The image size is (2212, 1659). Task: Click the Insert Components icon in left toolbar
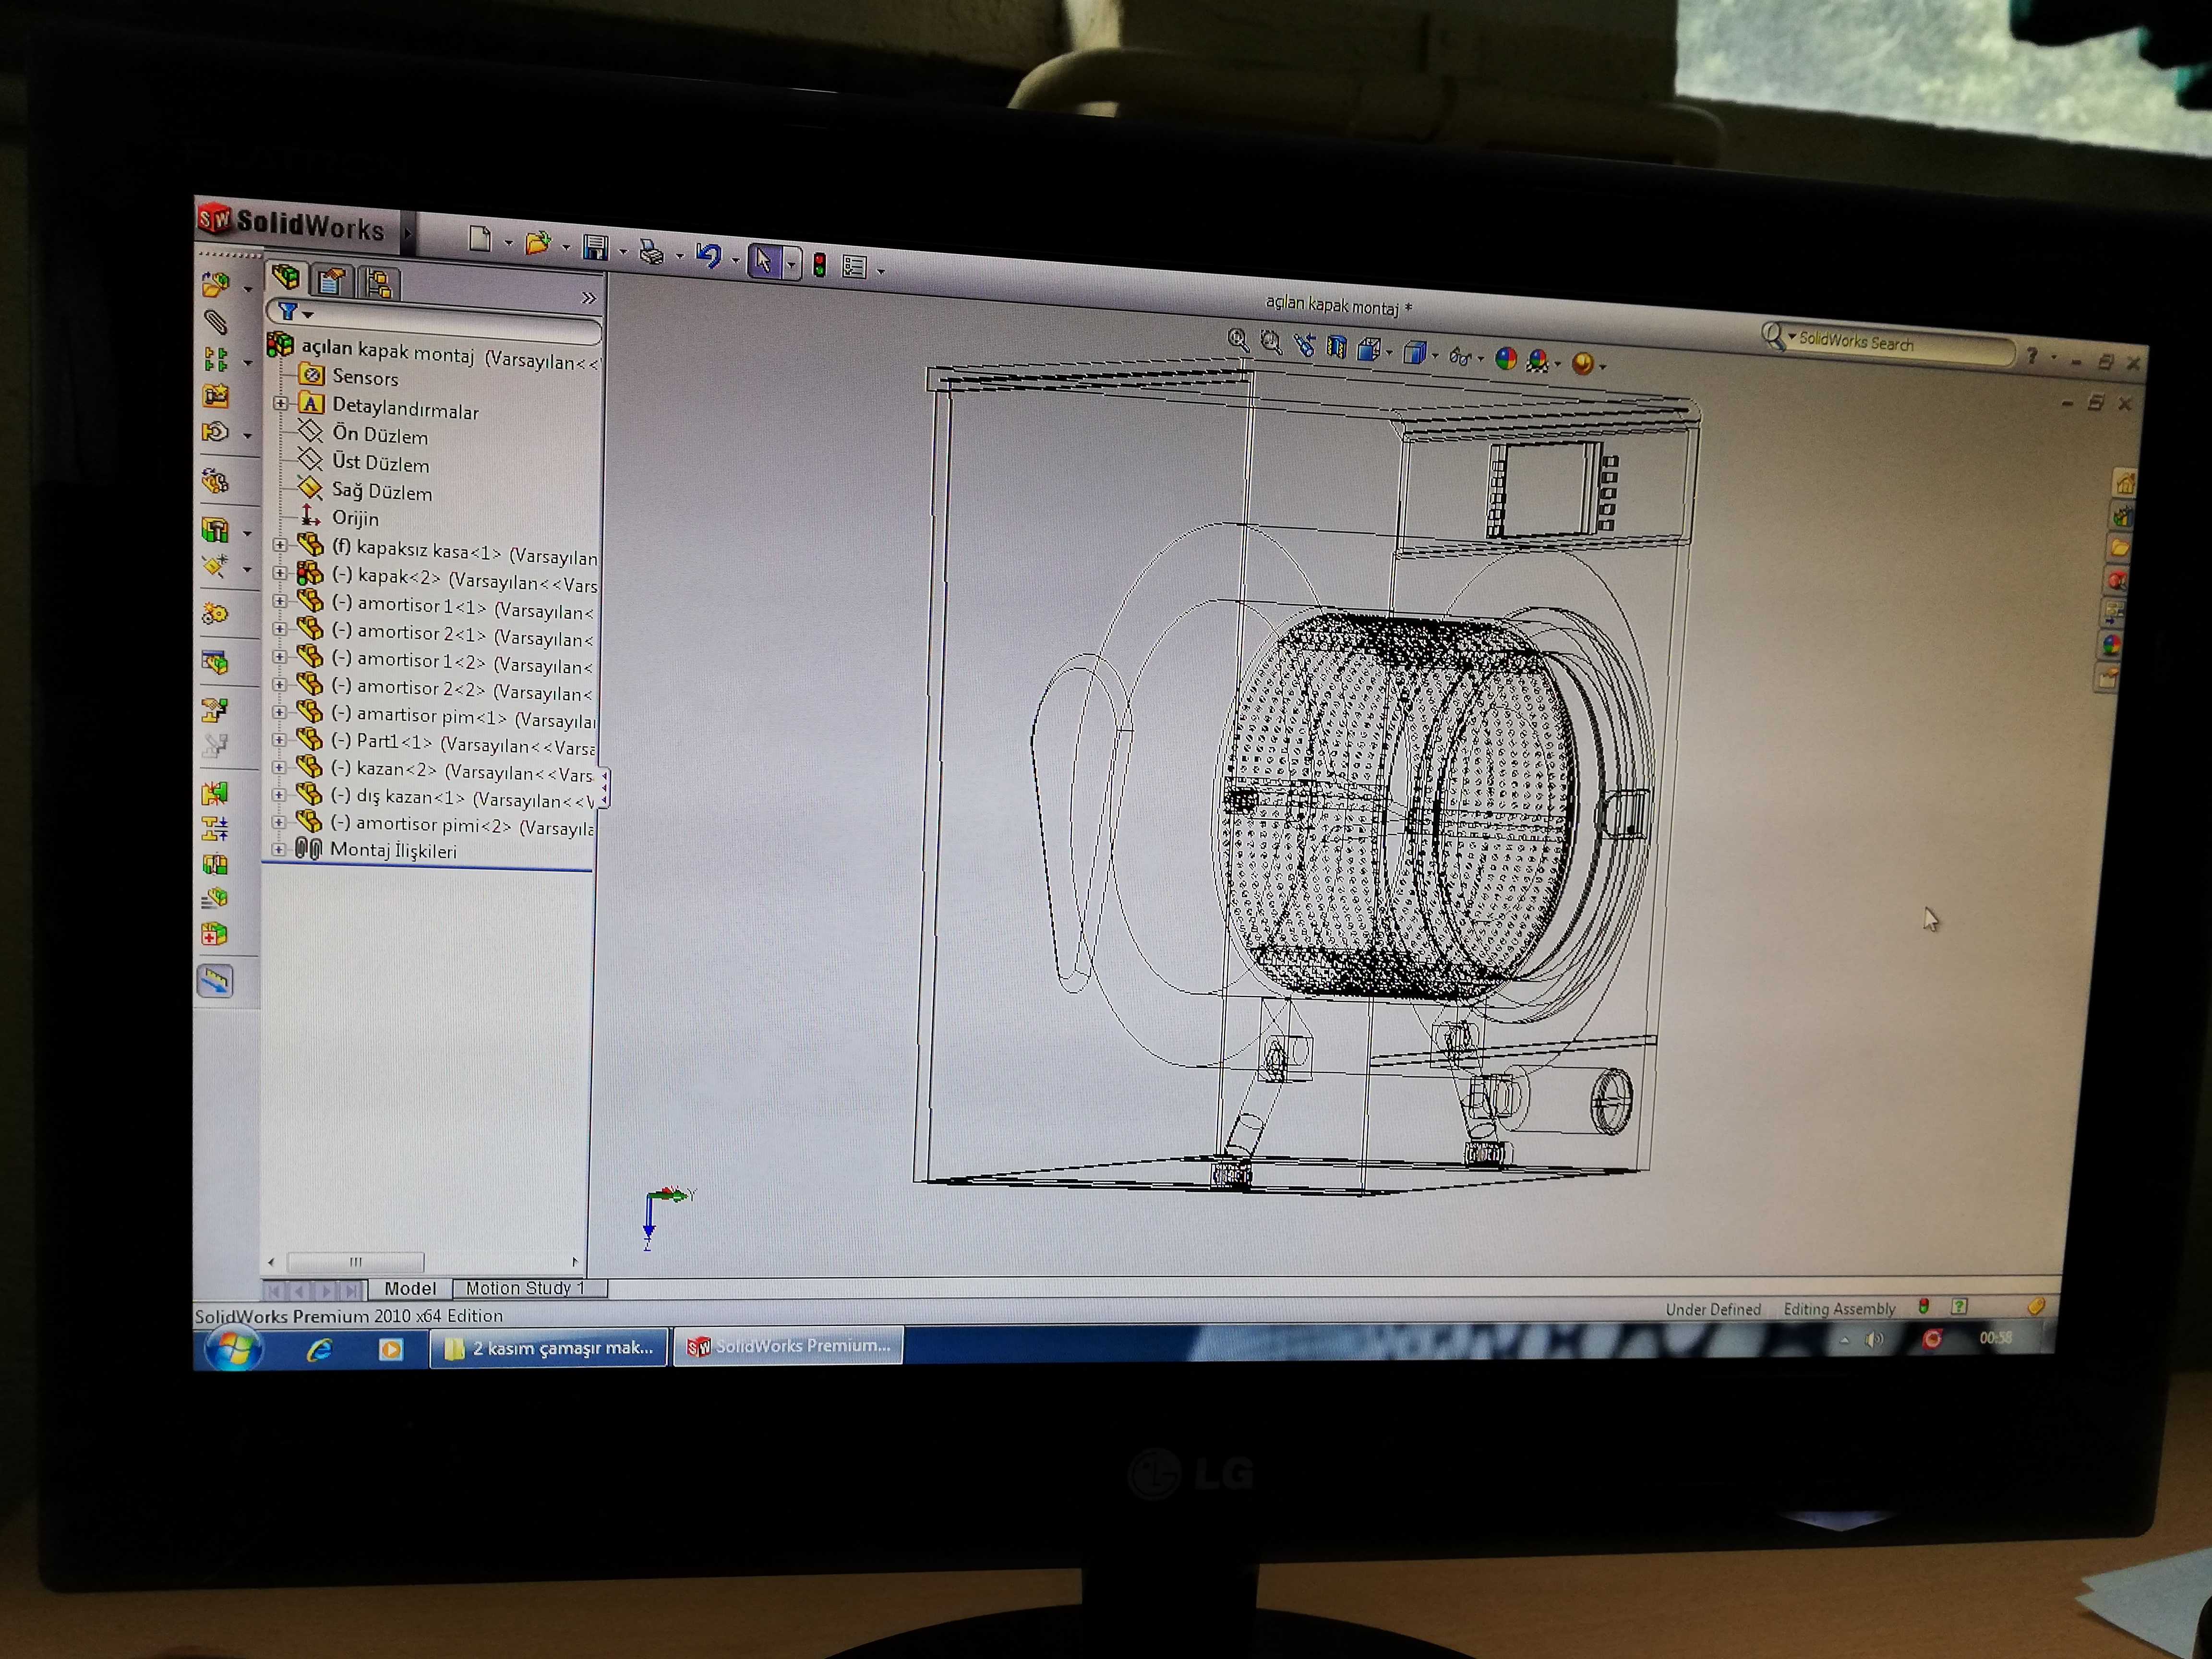click(216, 285)
